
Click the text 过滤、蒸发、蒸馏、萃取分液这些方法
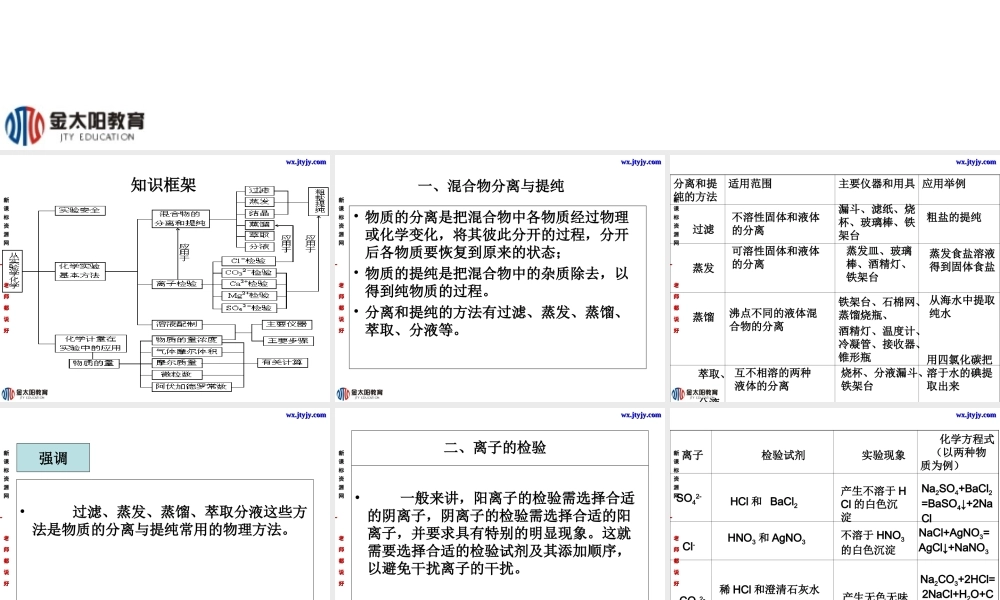pos(170,521)
